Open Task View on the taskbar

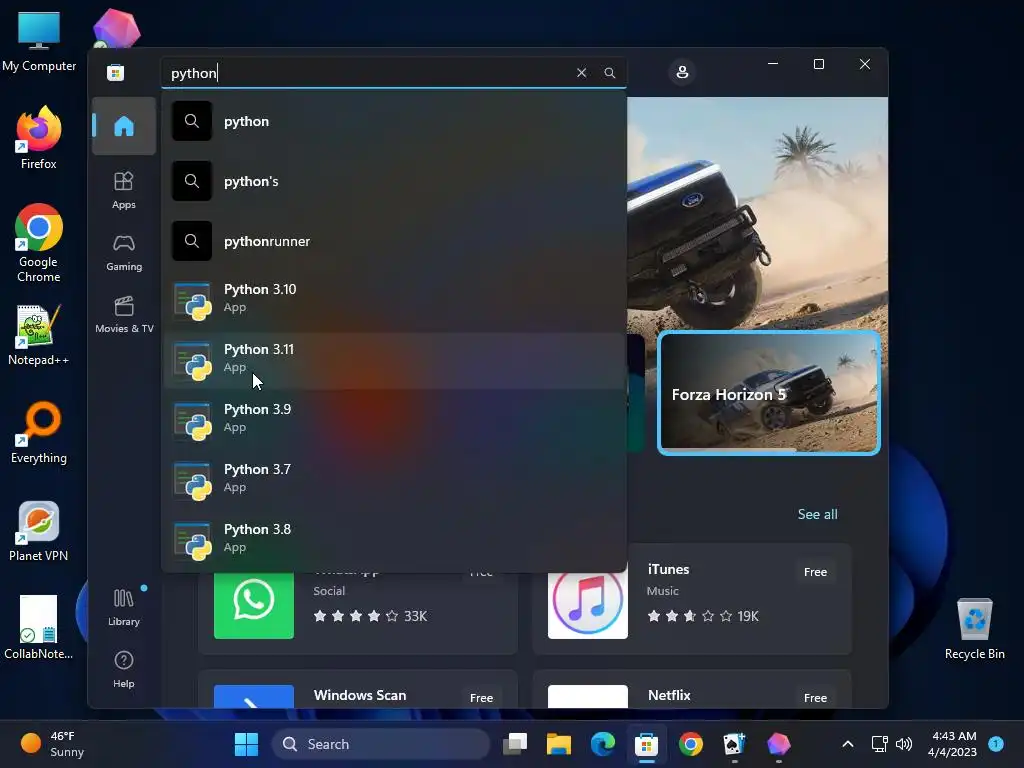tap(515, 744)
